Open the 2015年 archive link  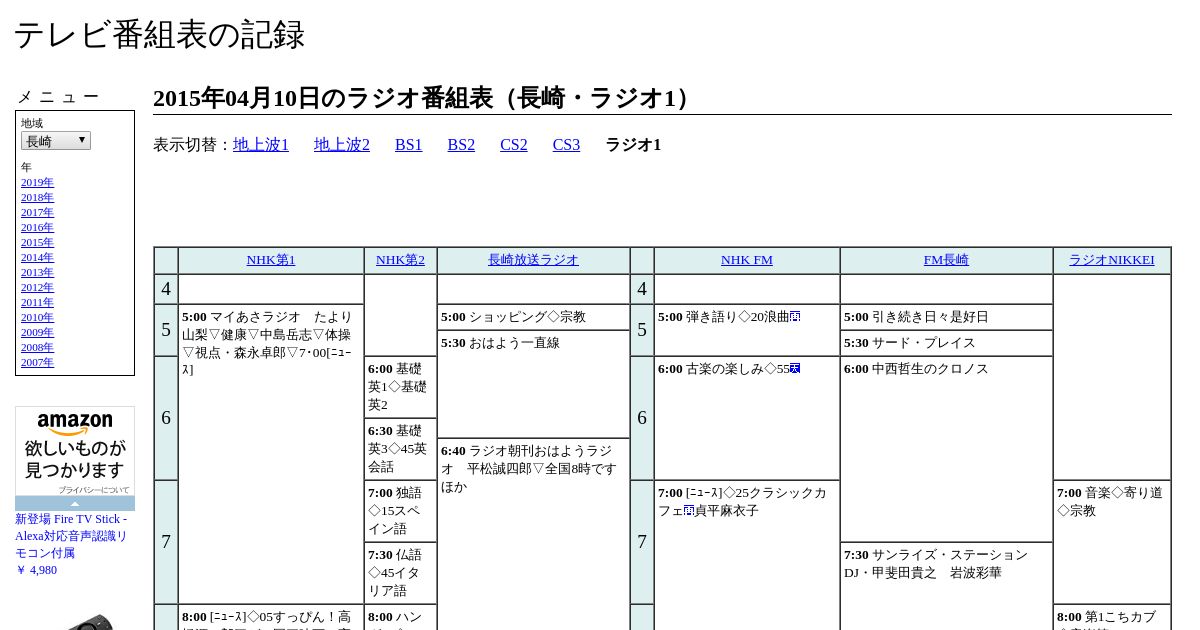click(x=37, y=242)
